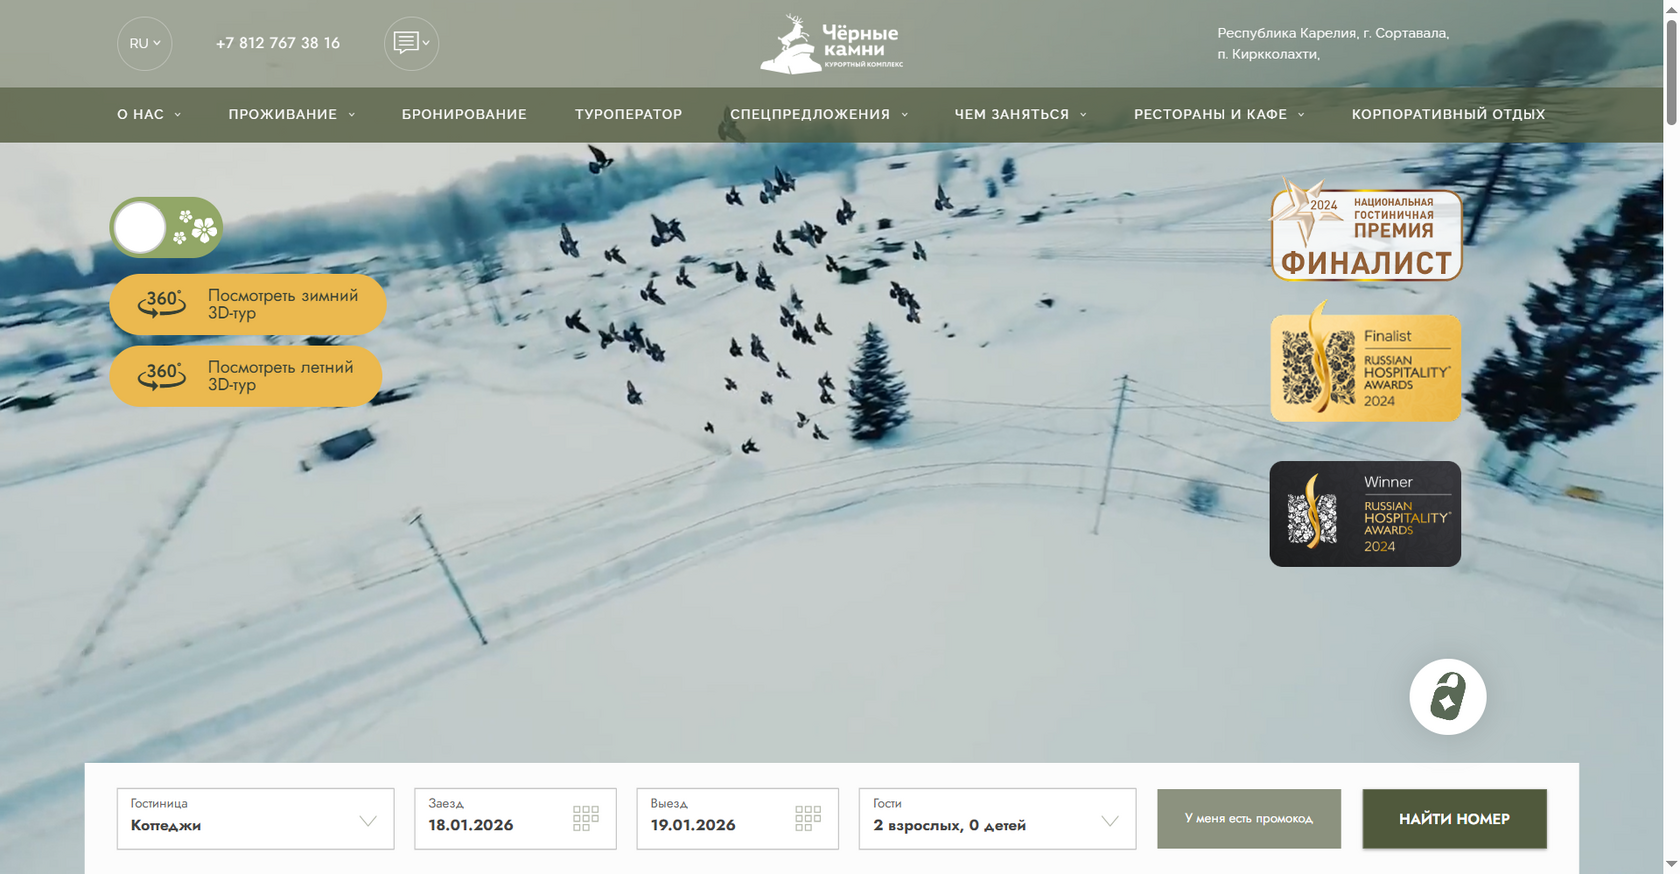Call phone number +7 812 767 38 16
Screen dimensions: 1680x874
278,43
